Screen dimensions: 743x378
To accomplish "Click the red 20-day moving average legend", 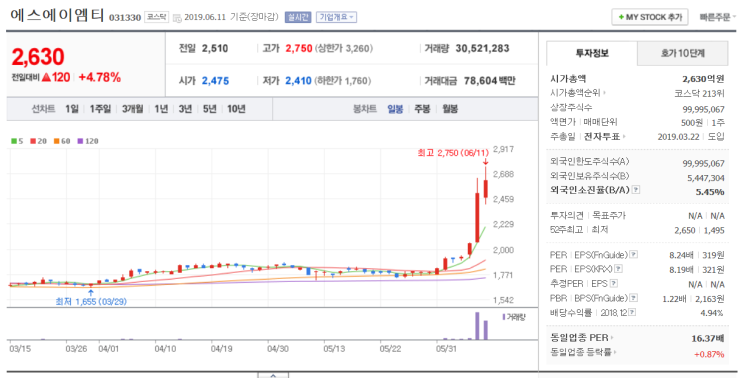I will (38, 141).
